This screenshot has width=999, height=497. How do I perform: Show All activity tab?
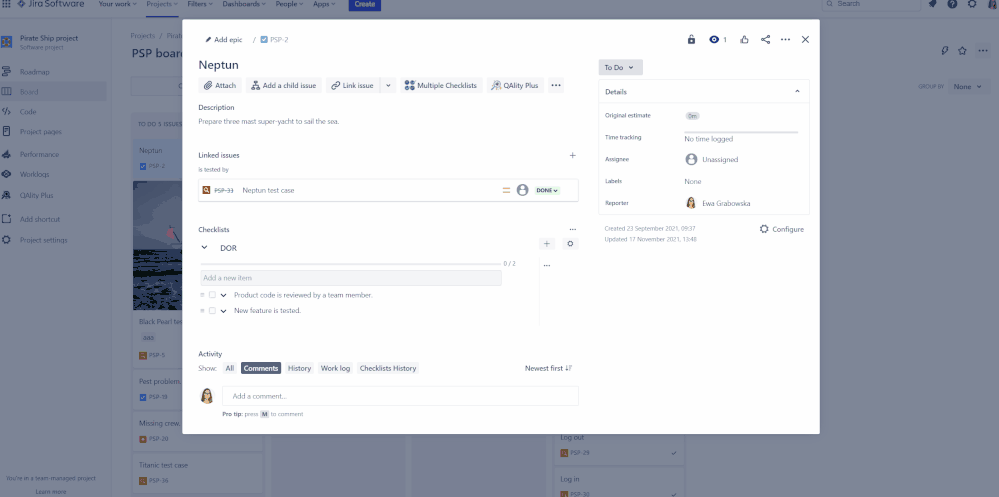(x=229, y=368)
